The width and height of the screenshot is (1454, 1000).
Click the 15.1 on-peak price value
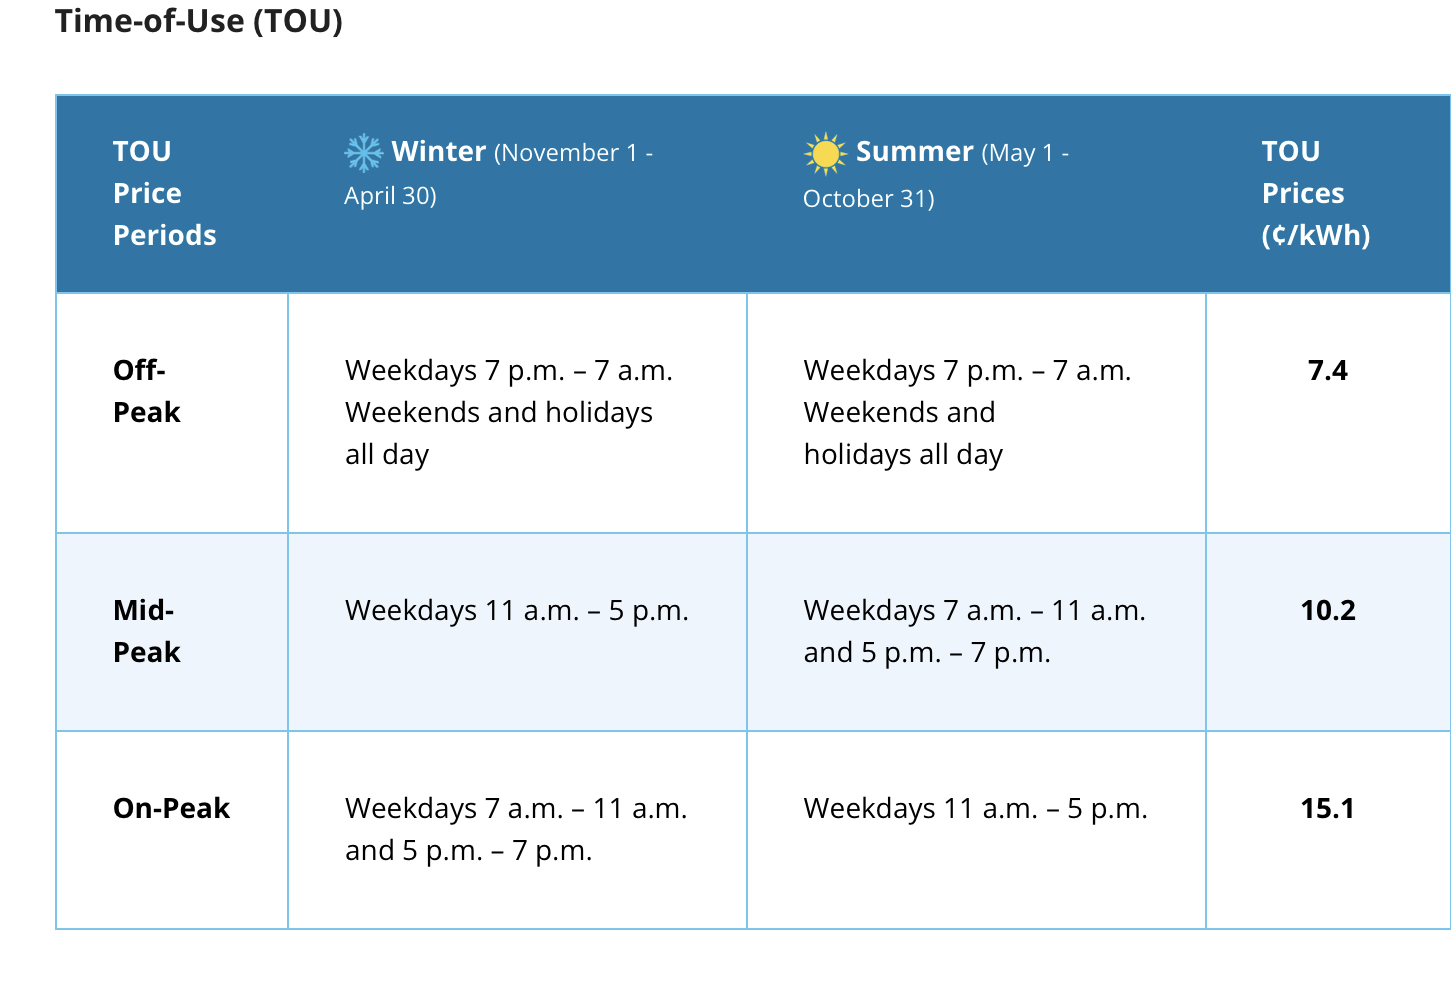[x=1328, y=808]
